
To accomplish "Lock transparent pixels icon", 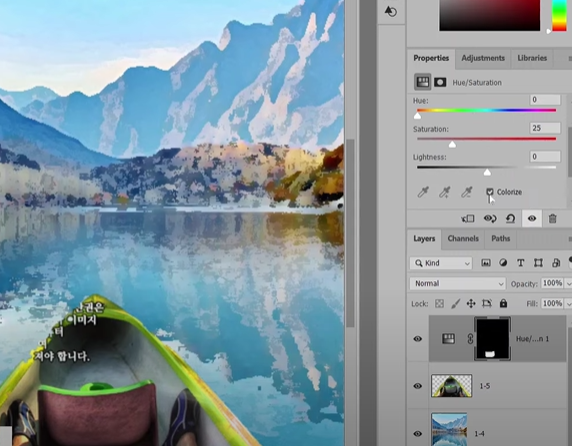I will tap(440, 303).
